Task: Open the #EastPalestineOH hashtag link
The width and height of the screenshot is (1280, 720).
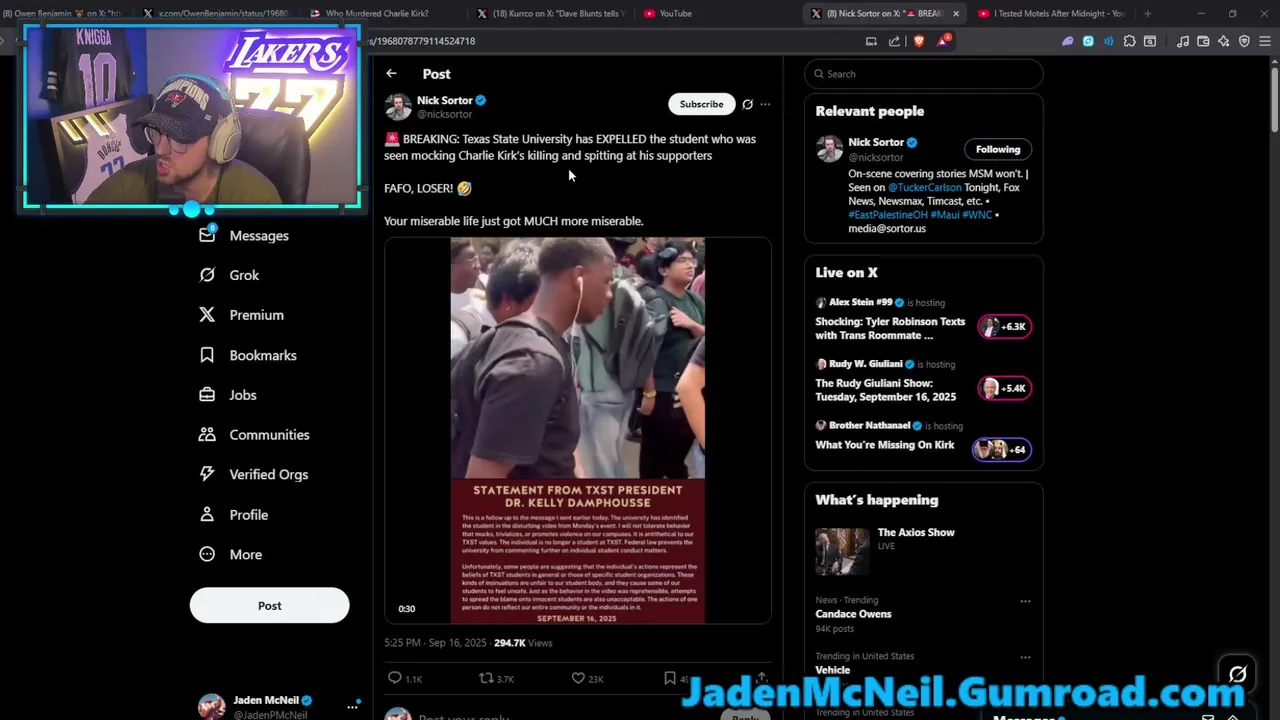Action: 888,215
